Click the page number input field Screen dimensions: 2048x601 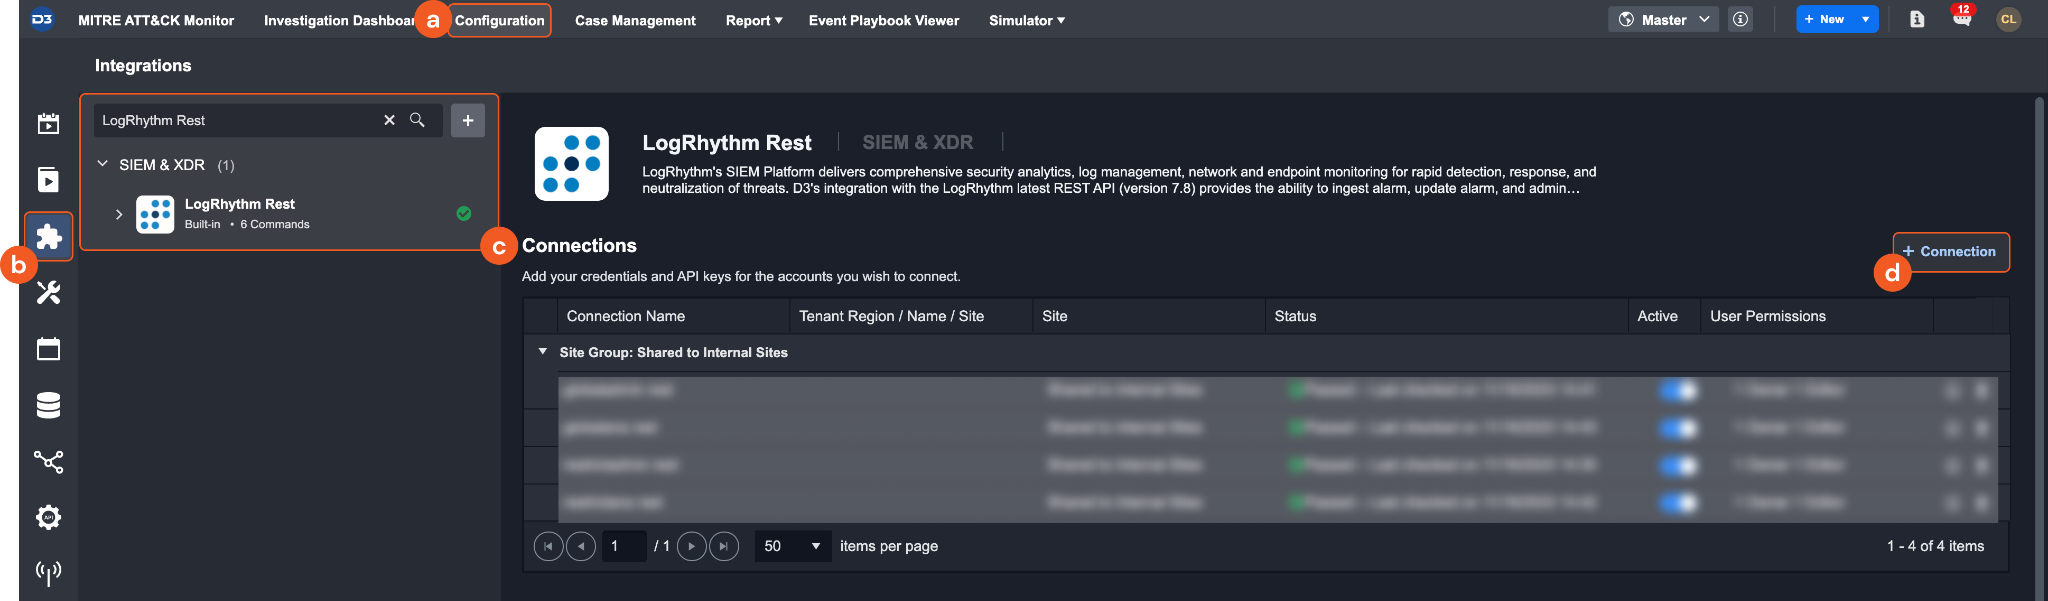tap(624, 546)
